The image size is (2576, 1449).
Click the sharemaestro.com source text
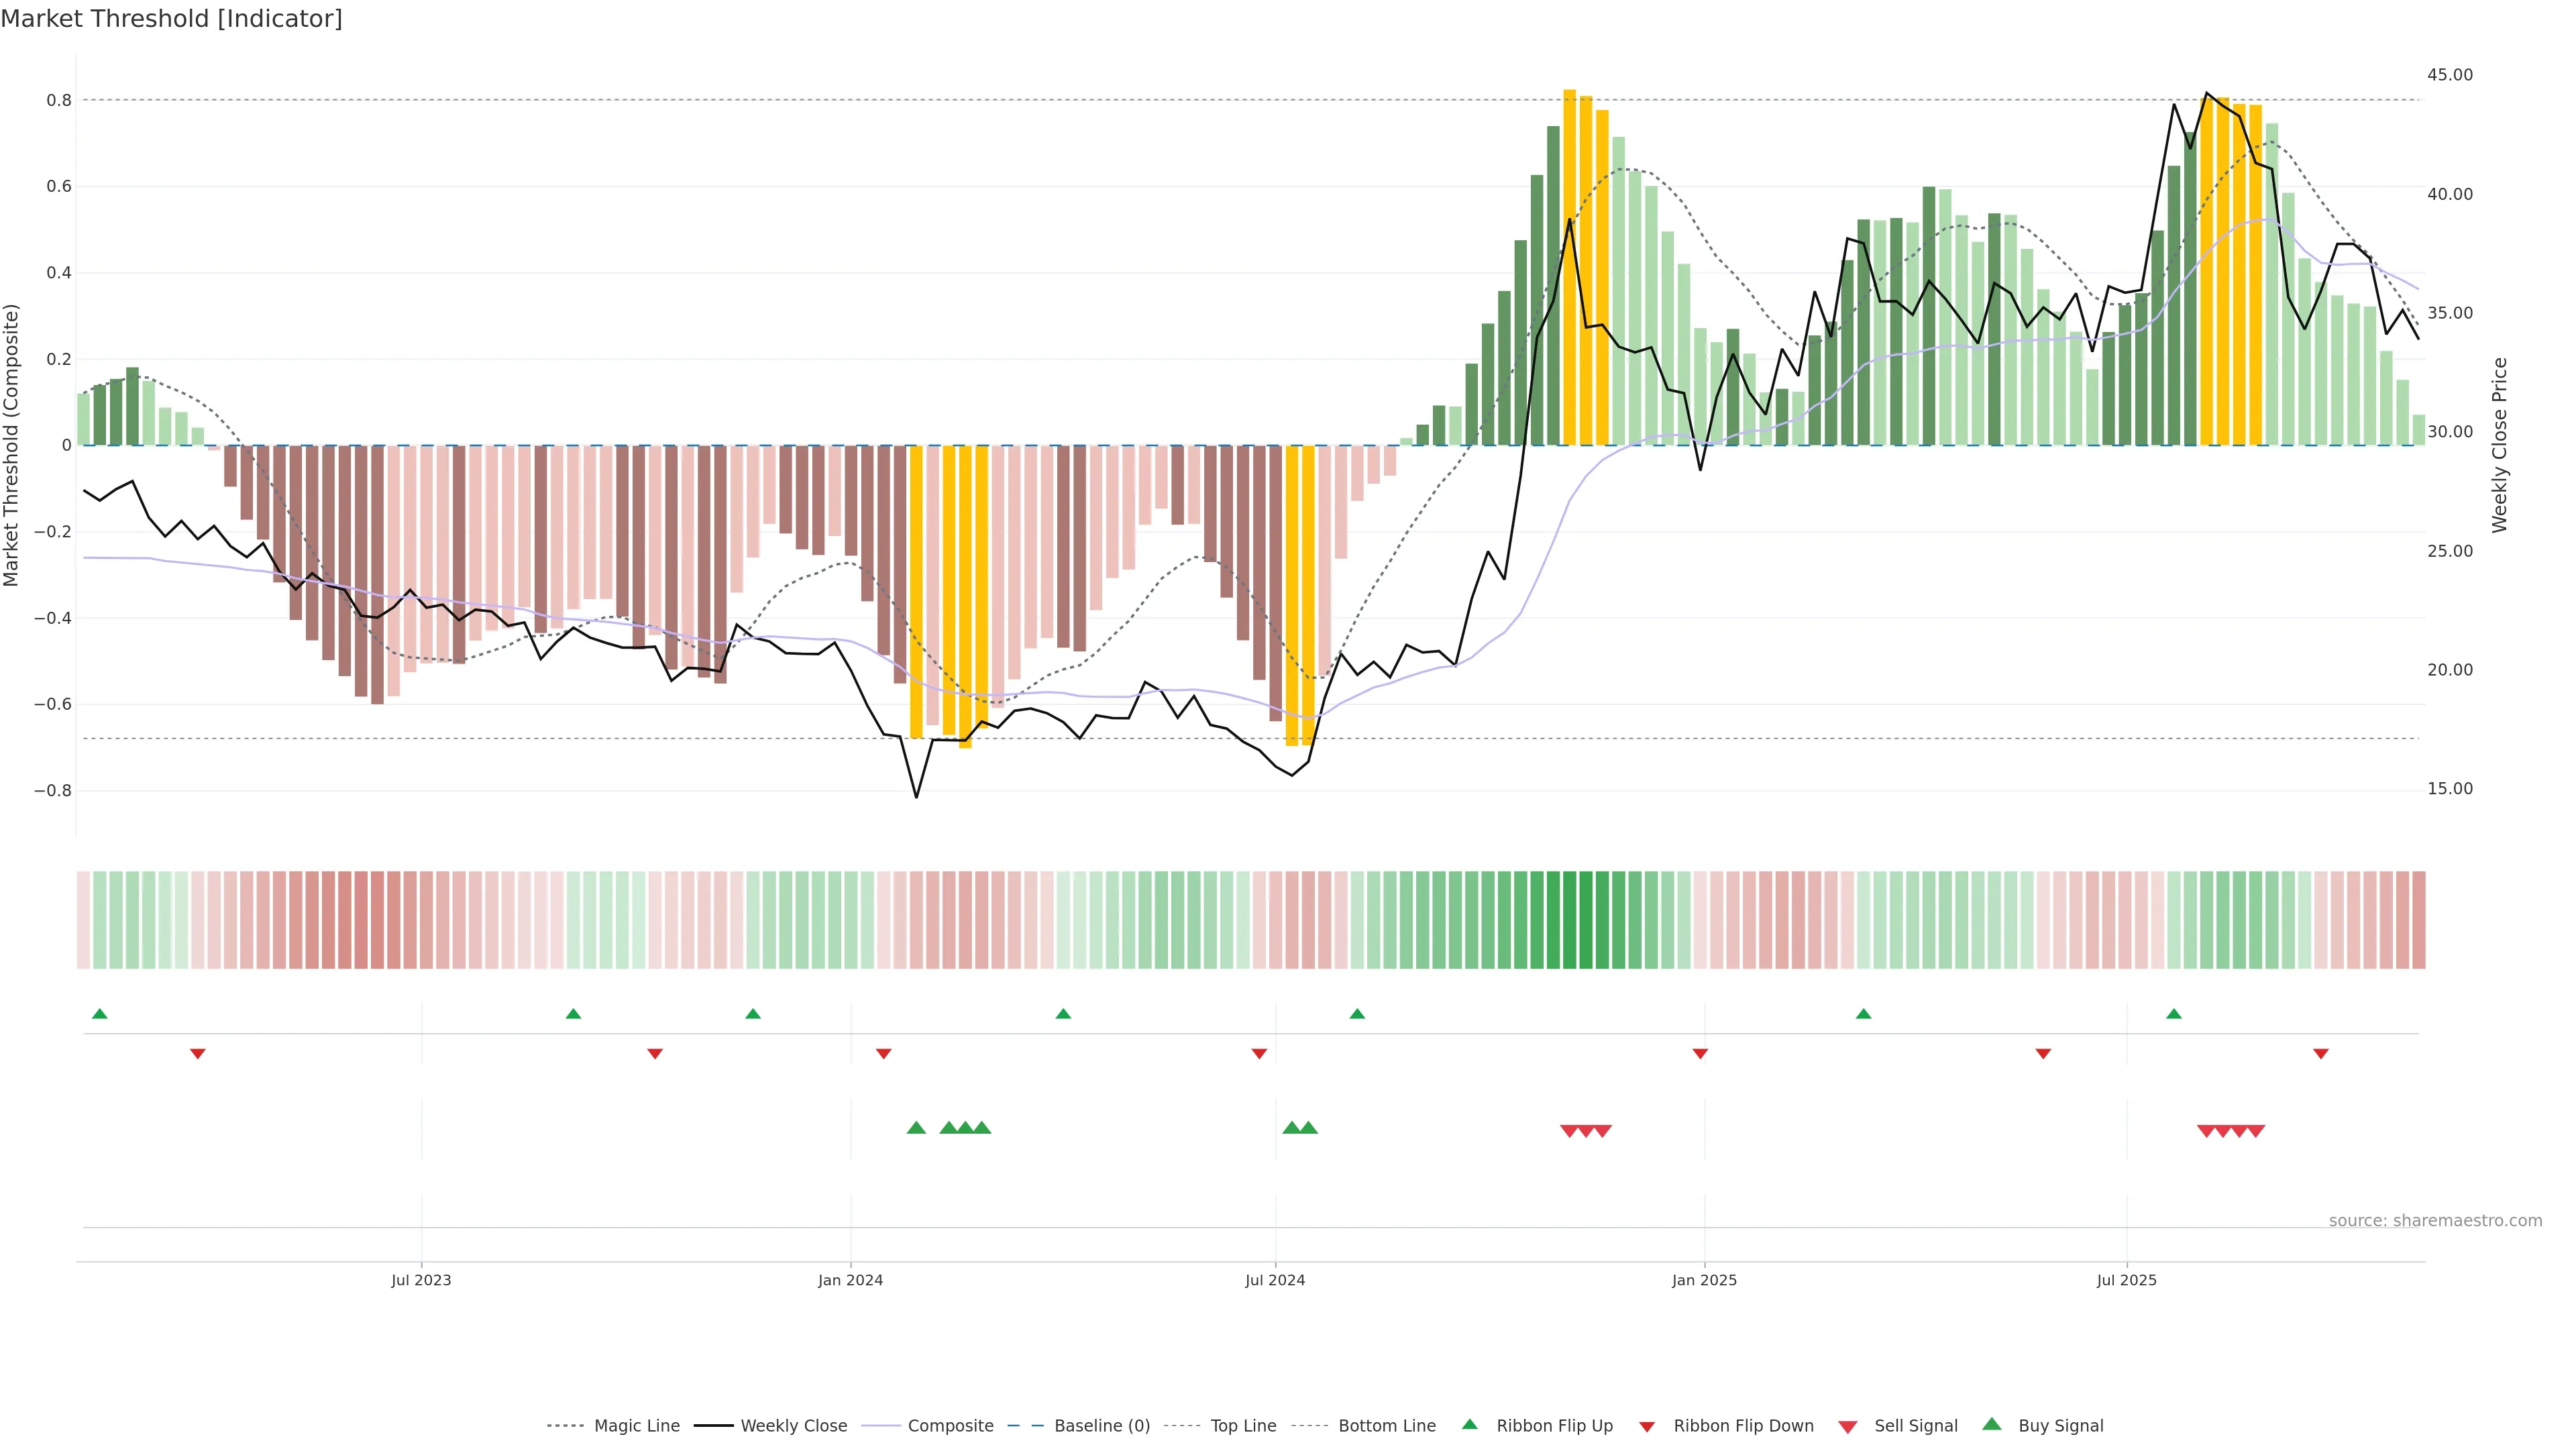[2435, 1221]
